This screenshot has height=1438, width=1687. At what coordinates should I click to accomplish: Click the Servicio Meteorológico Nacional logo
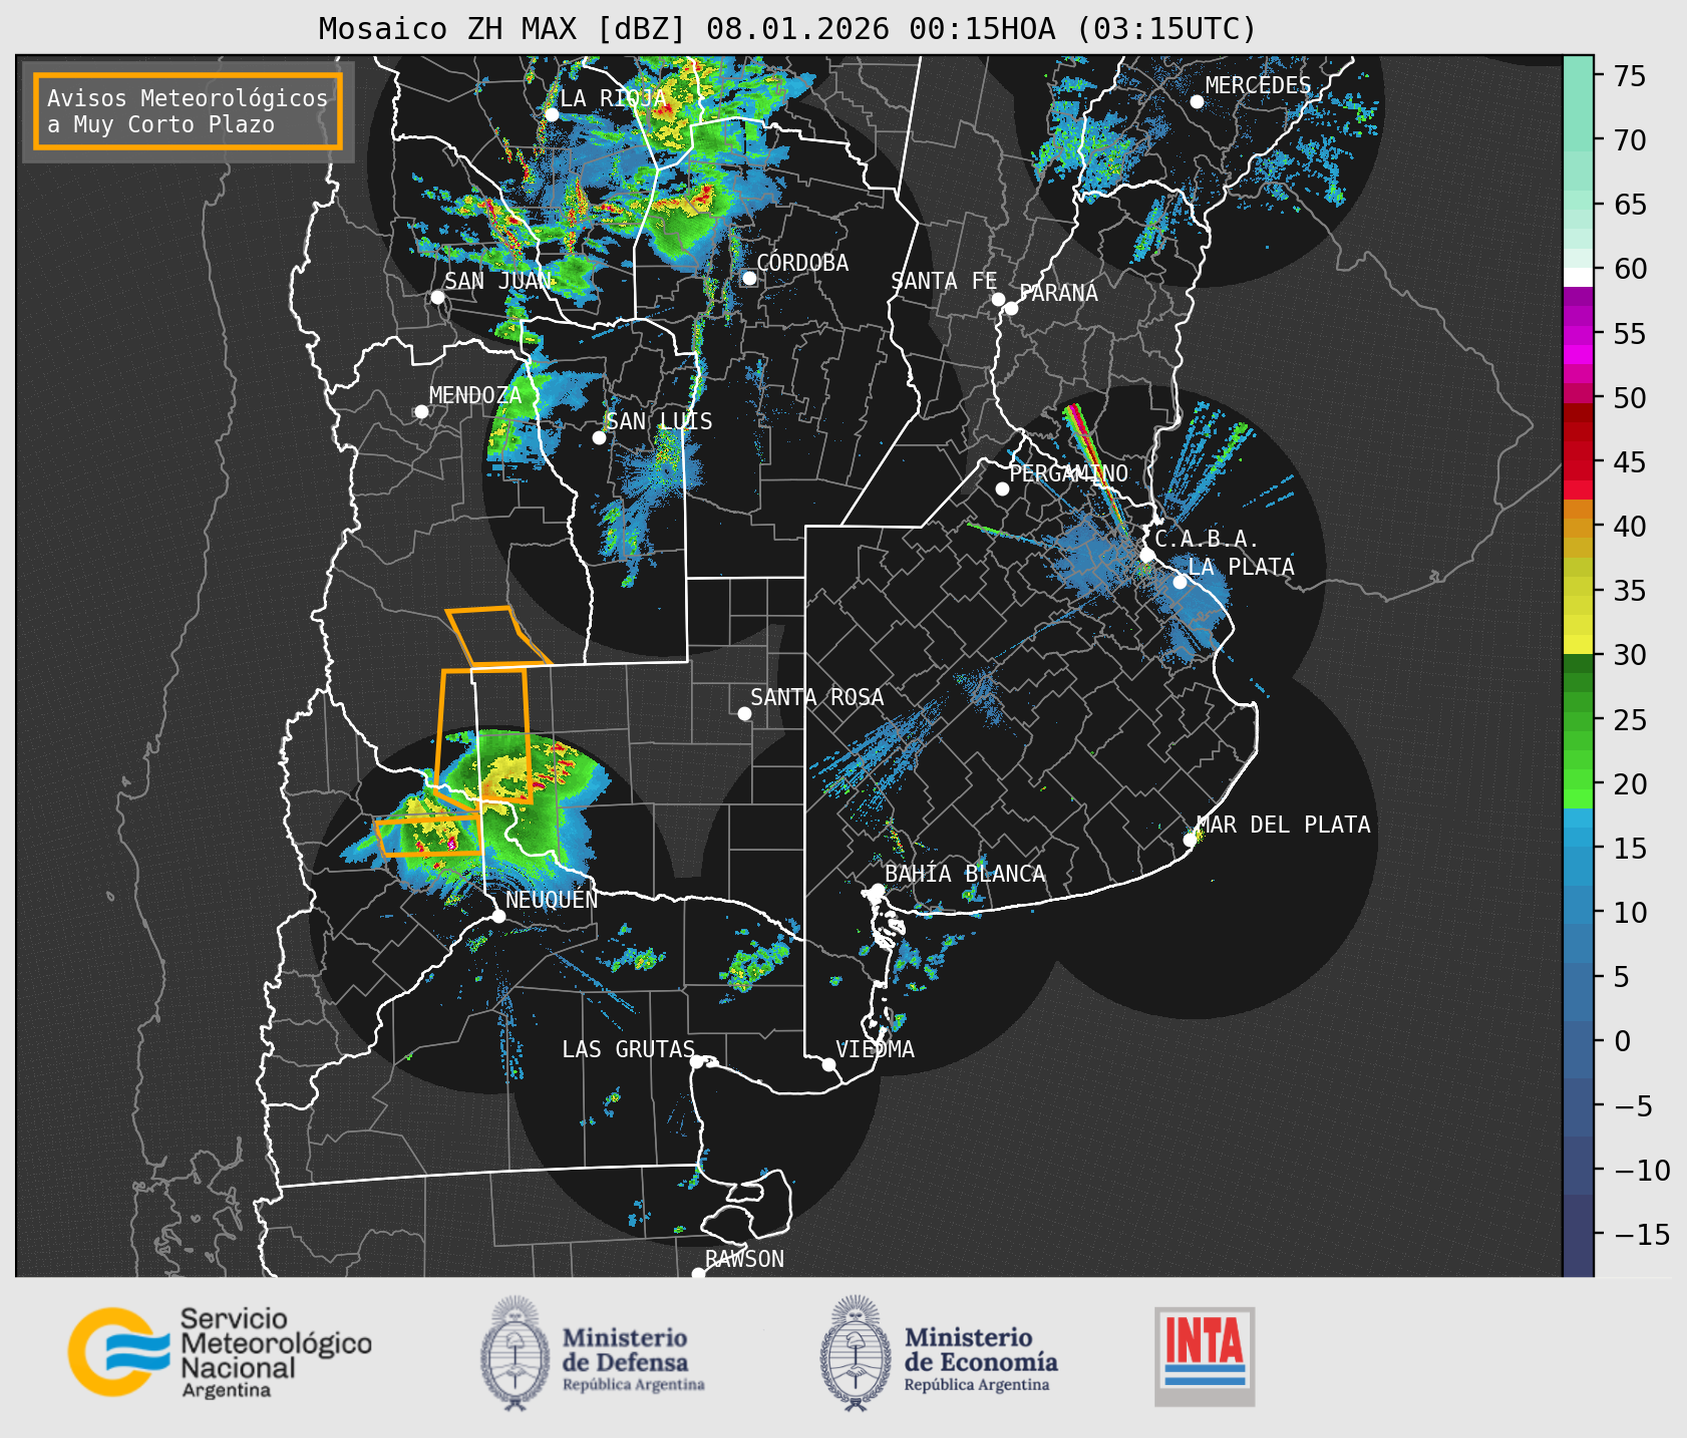220,1352
